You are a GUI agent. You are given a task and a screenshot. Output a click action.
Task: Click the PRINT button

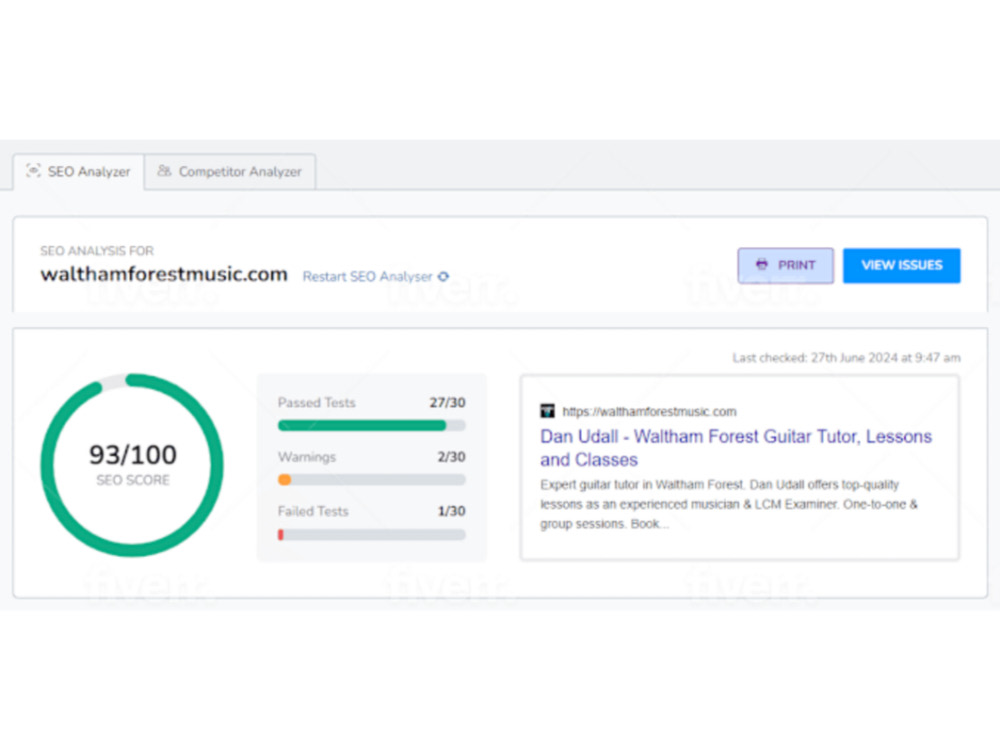(x=785, y=265)
